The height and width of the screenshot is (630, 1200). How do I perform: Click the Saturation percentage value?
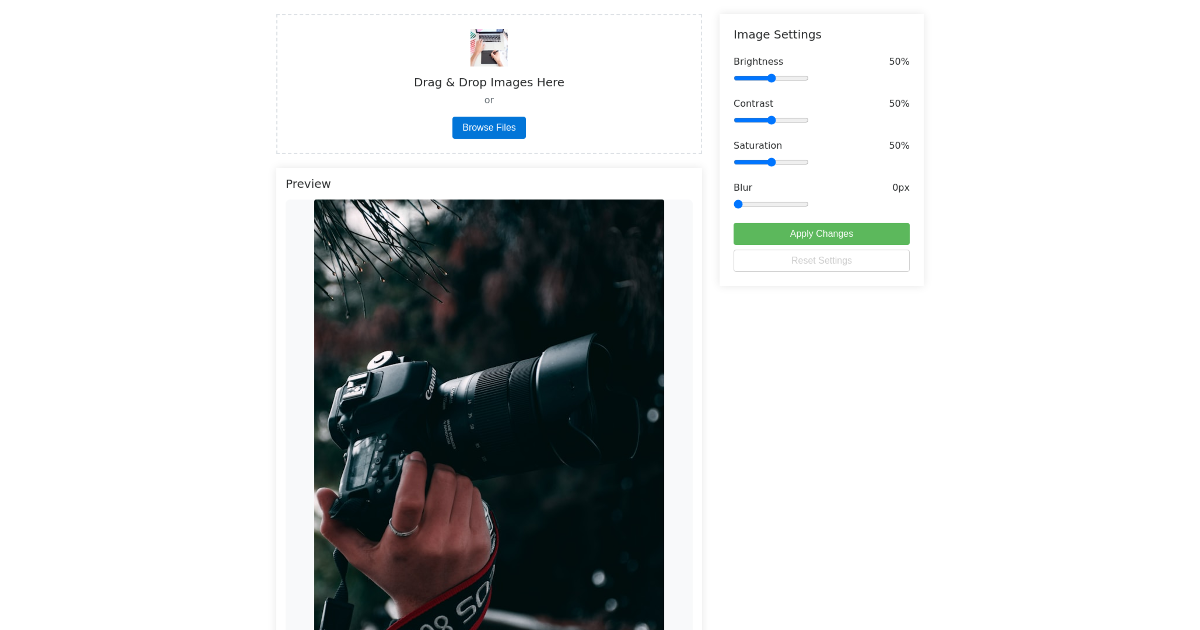pos(898,145)
